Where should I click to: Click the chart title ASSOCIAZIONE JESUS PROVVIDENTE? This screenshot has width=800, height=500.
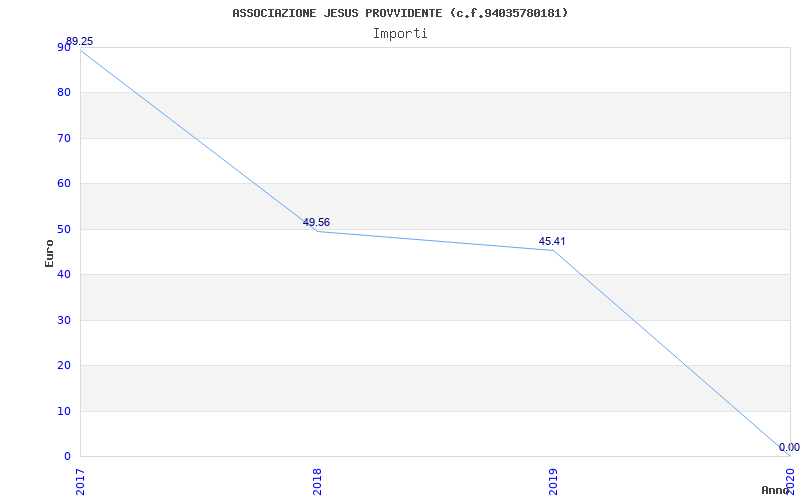[400, 13]
